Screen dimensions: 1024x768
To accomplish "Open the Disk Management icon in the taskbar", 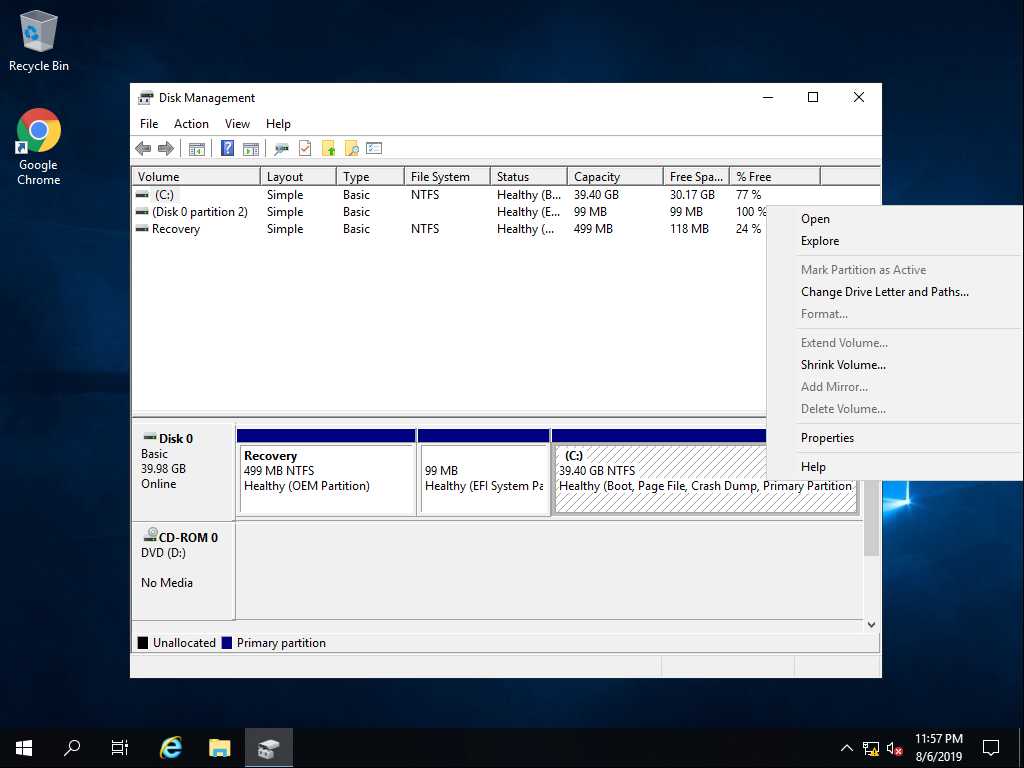I will (x=267, y=747).
